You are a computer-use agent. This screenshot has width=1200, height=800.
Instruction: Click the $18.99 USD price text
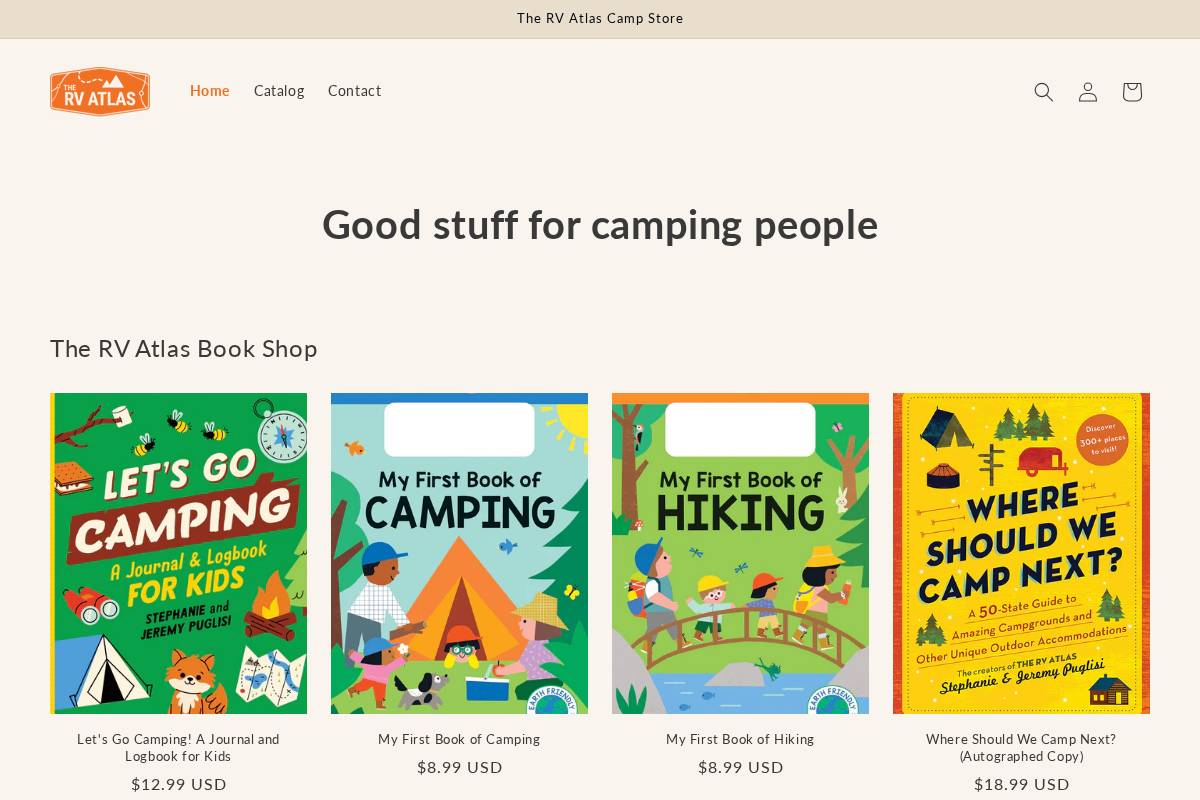coord(1021,784)
